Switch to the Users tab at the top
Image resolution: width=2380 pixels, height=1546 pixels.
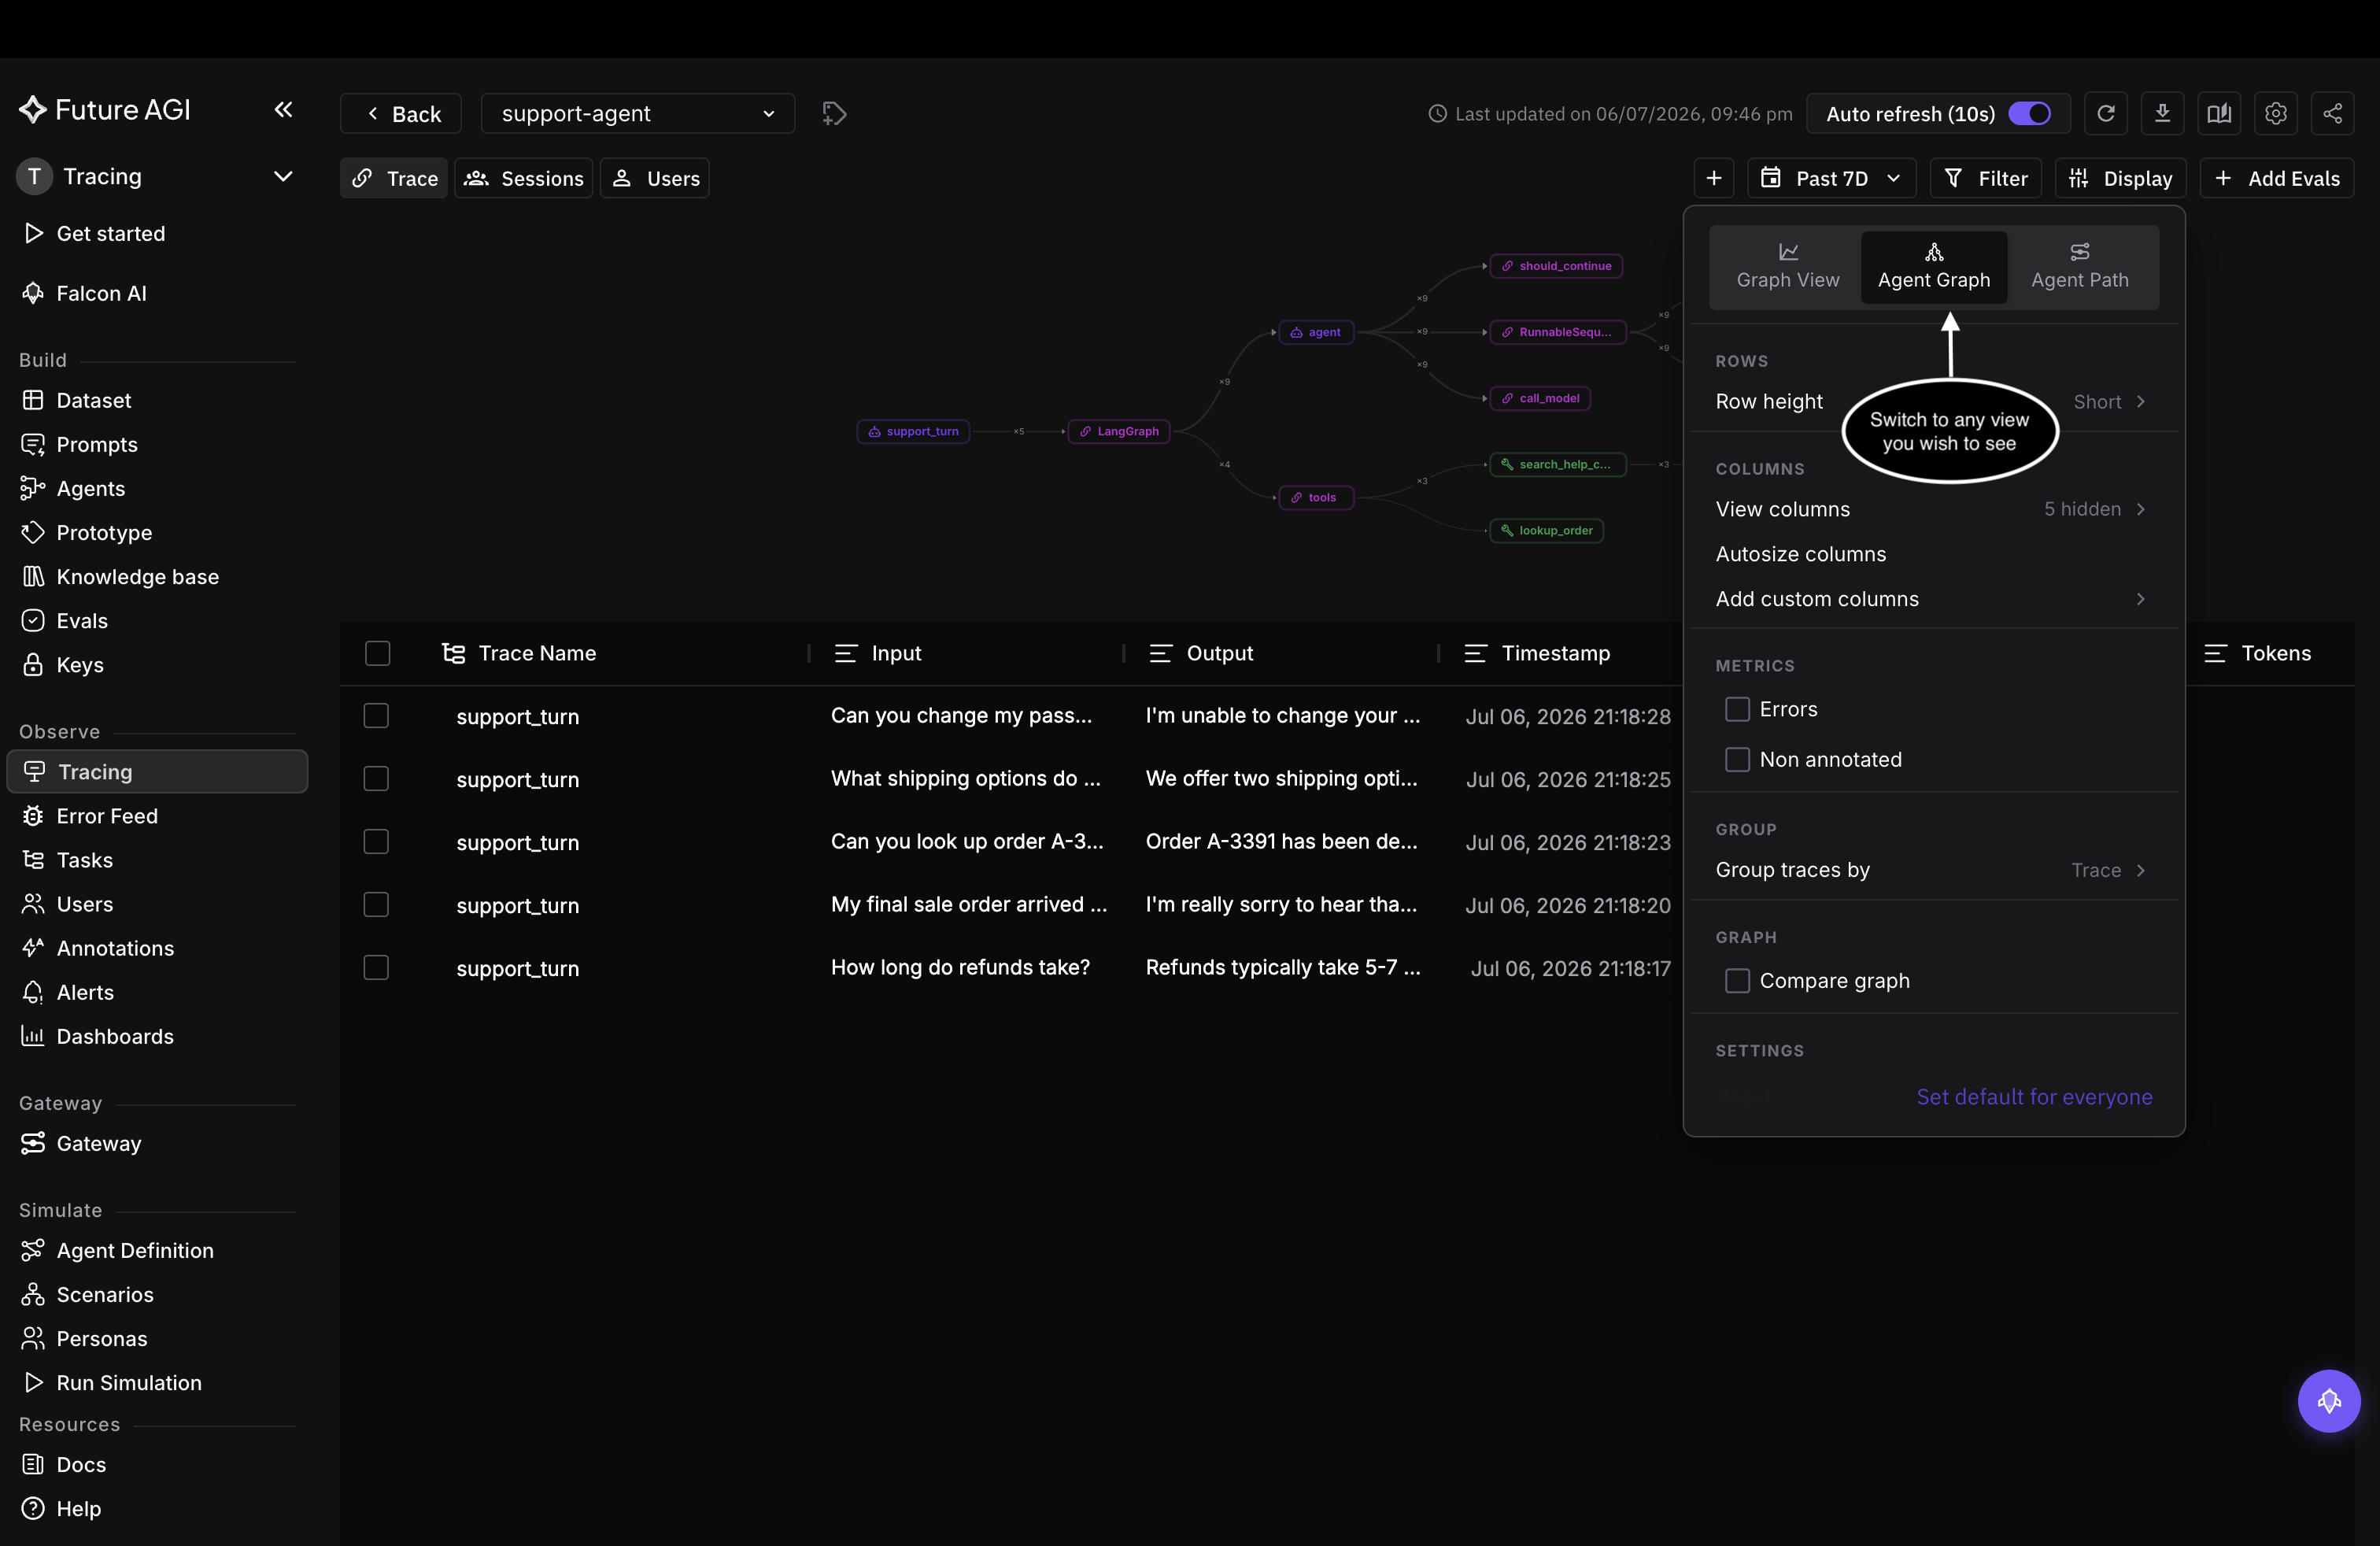(x=655, y=178)
